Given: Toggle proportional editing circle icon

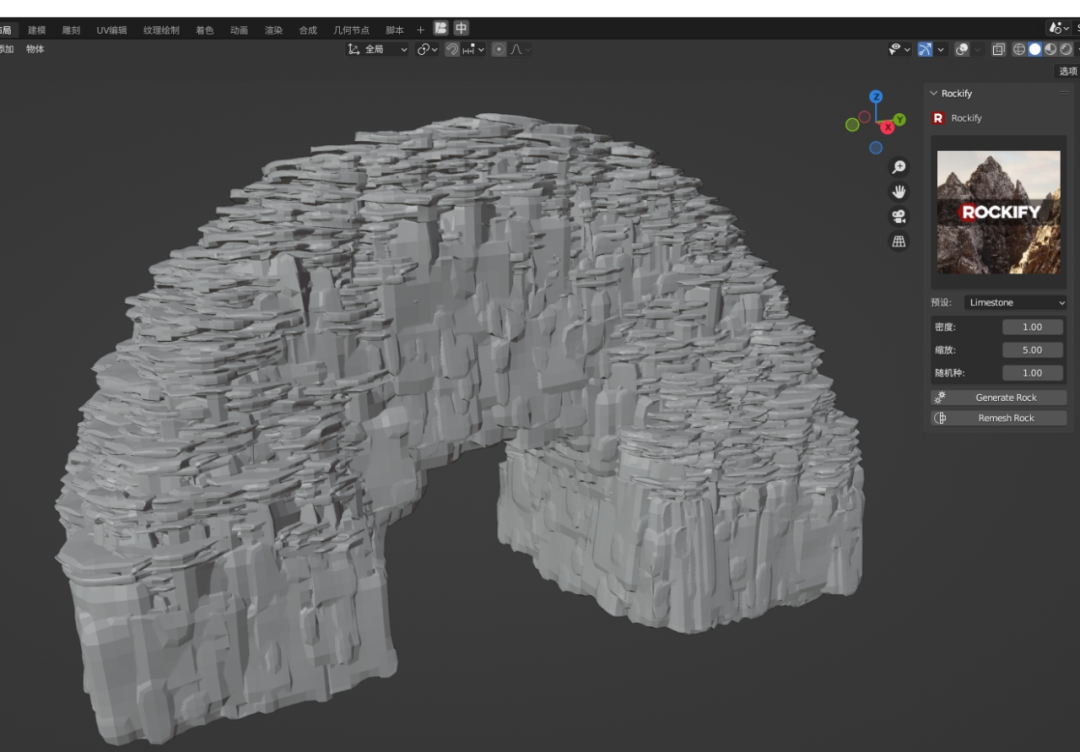Looking at the screenshot, I should [x=499, y=49].
